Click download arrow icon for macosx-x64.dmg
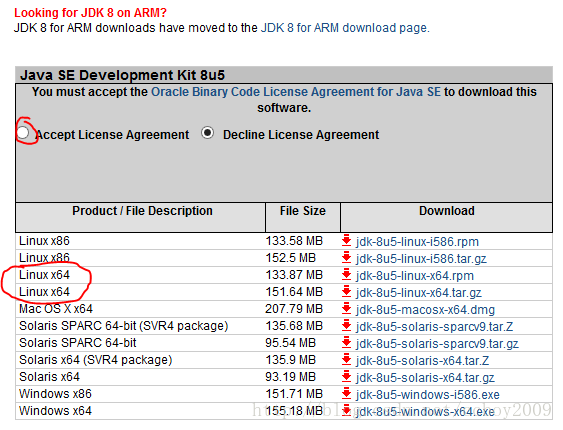 (346, 309)
